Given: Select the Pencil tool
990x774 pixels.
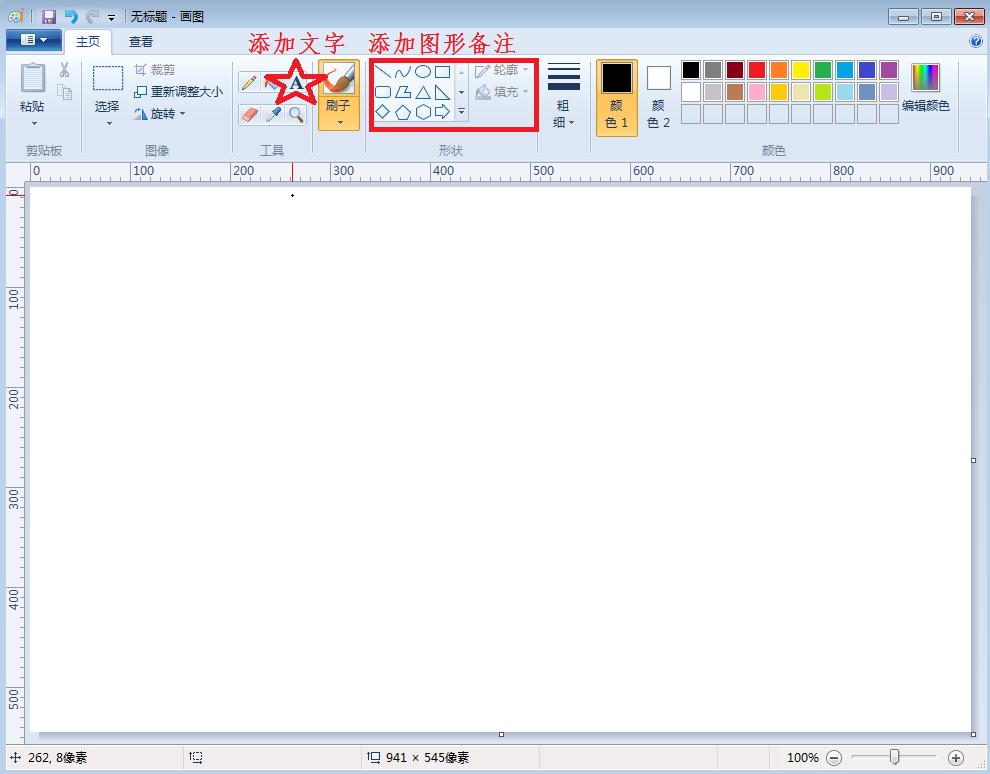Looking at the screenshot, I should tap(248, 82).
